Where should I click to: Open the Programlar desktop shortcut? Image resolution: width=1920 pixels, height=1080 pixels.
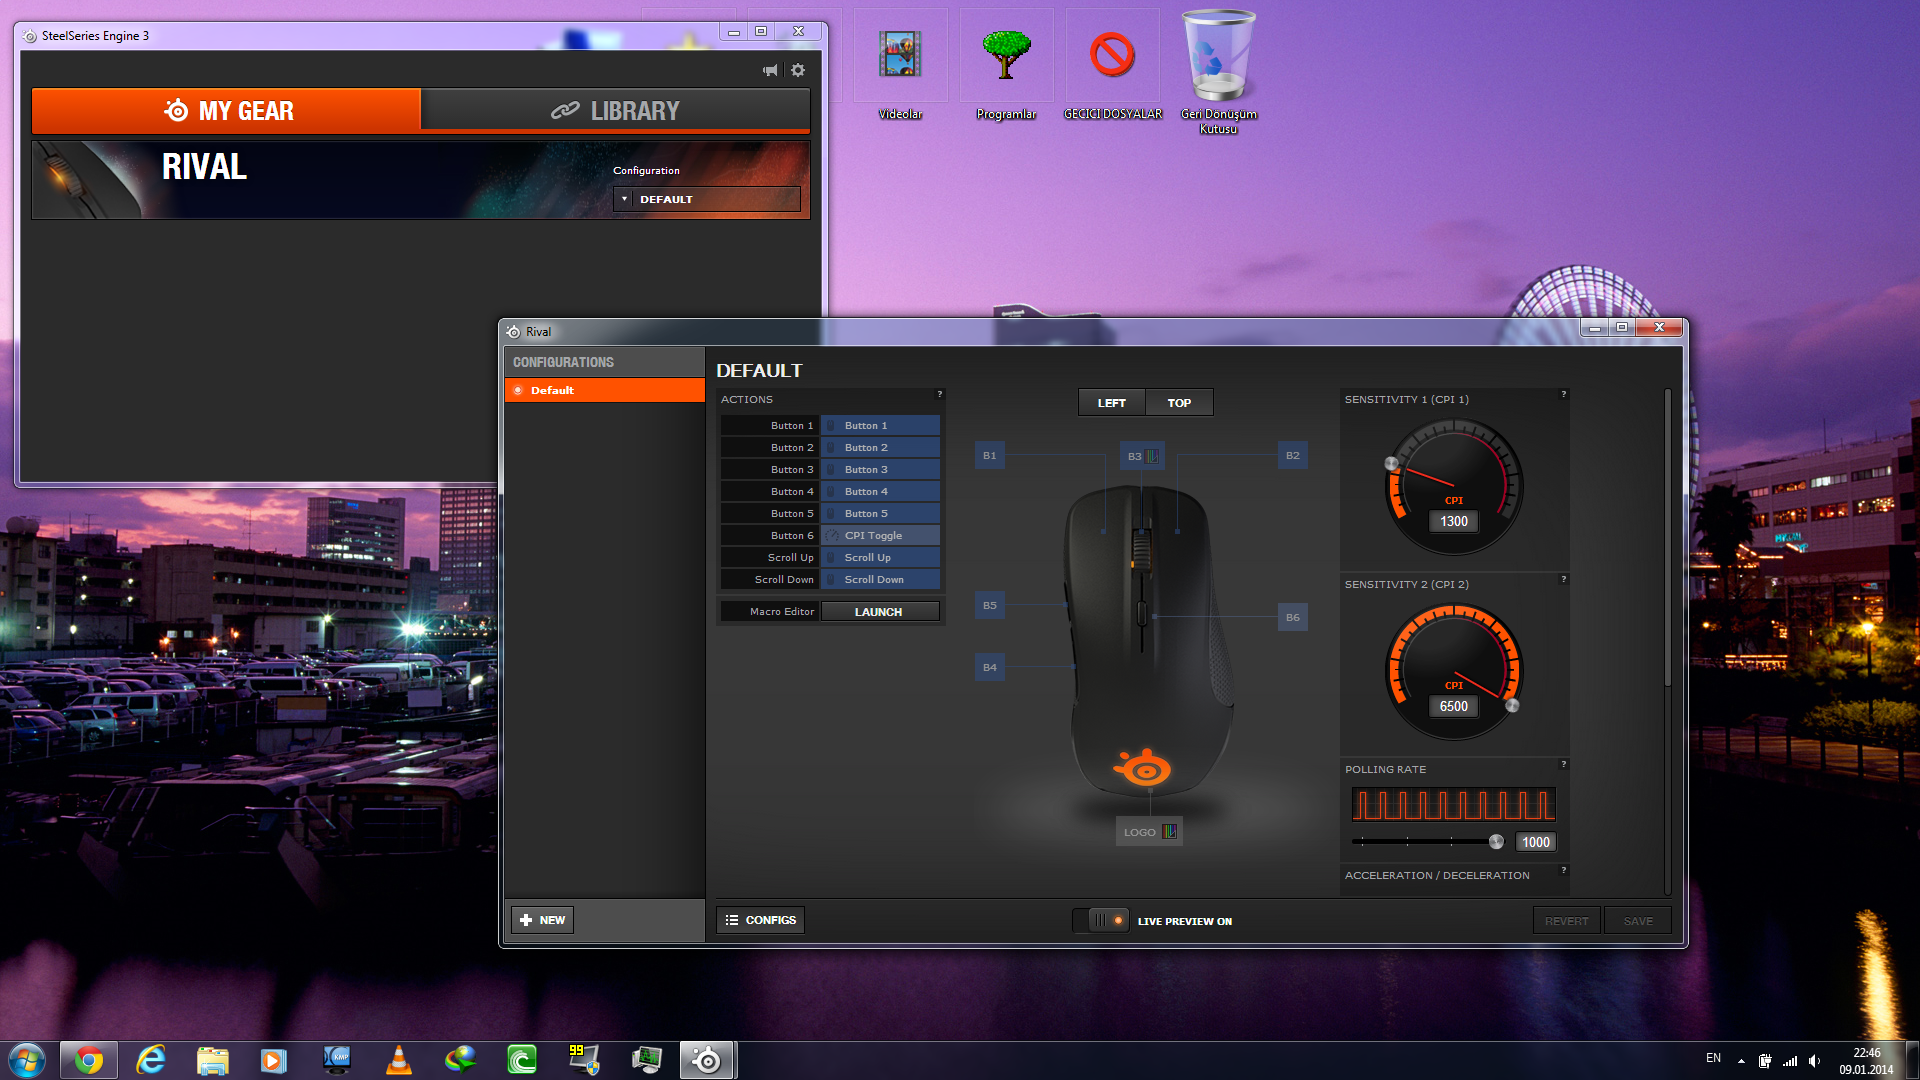pyautogui.click(x=1006, y=66)
